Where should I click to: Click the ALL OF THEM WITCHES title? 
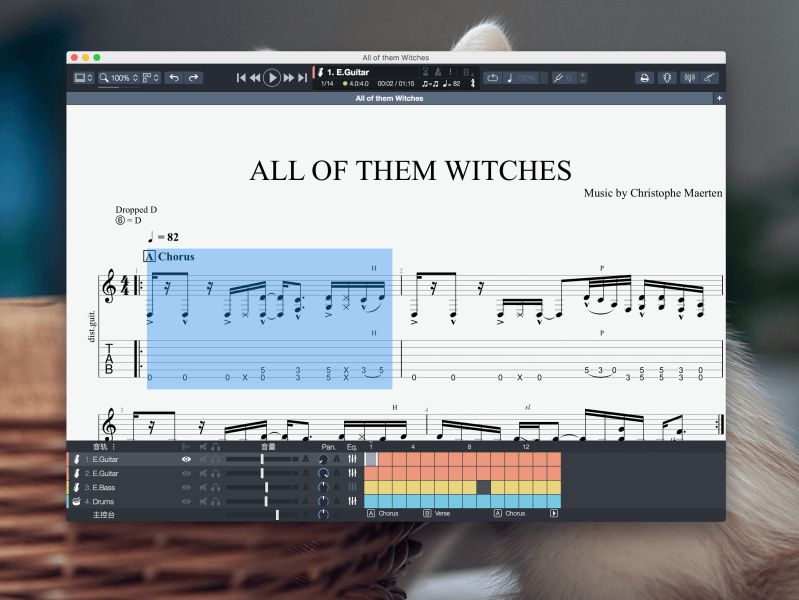pos(411,170)
